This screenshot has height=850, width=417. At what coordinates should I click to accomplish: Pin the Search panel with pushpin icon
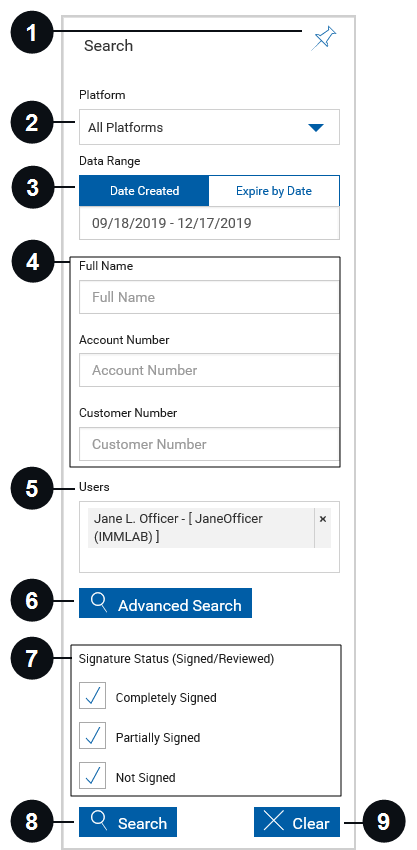[324, 39]
